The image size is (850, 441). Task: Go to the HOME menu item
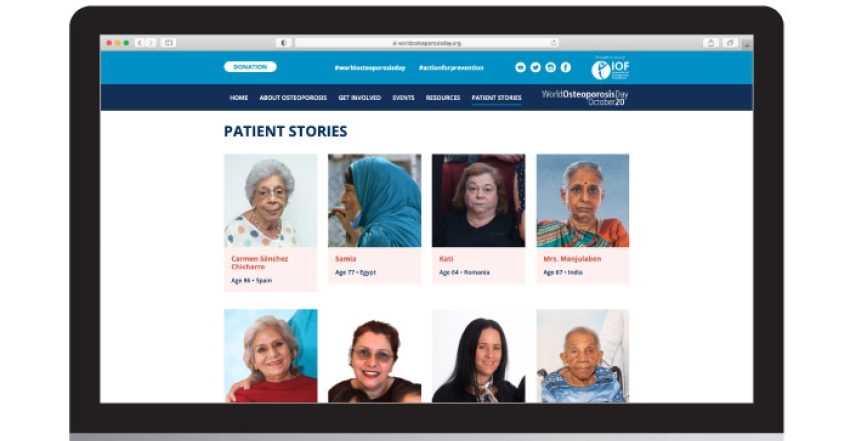239,98
